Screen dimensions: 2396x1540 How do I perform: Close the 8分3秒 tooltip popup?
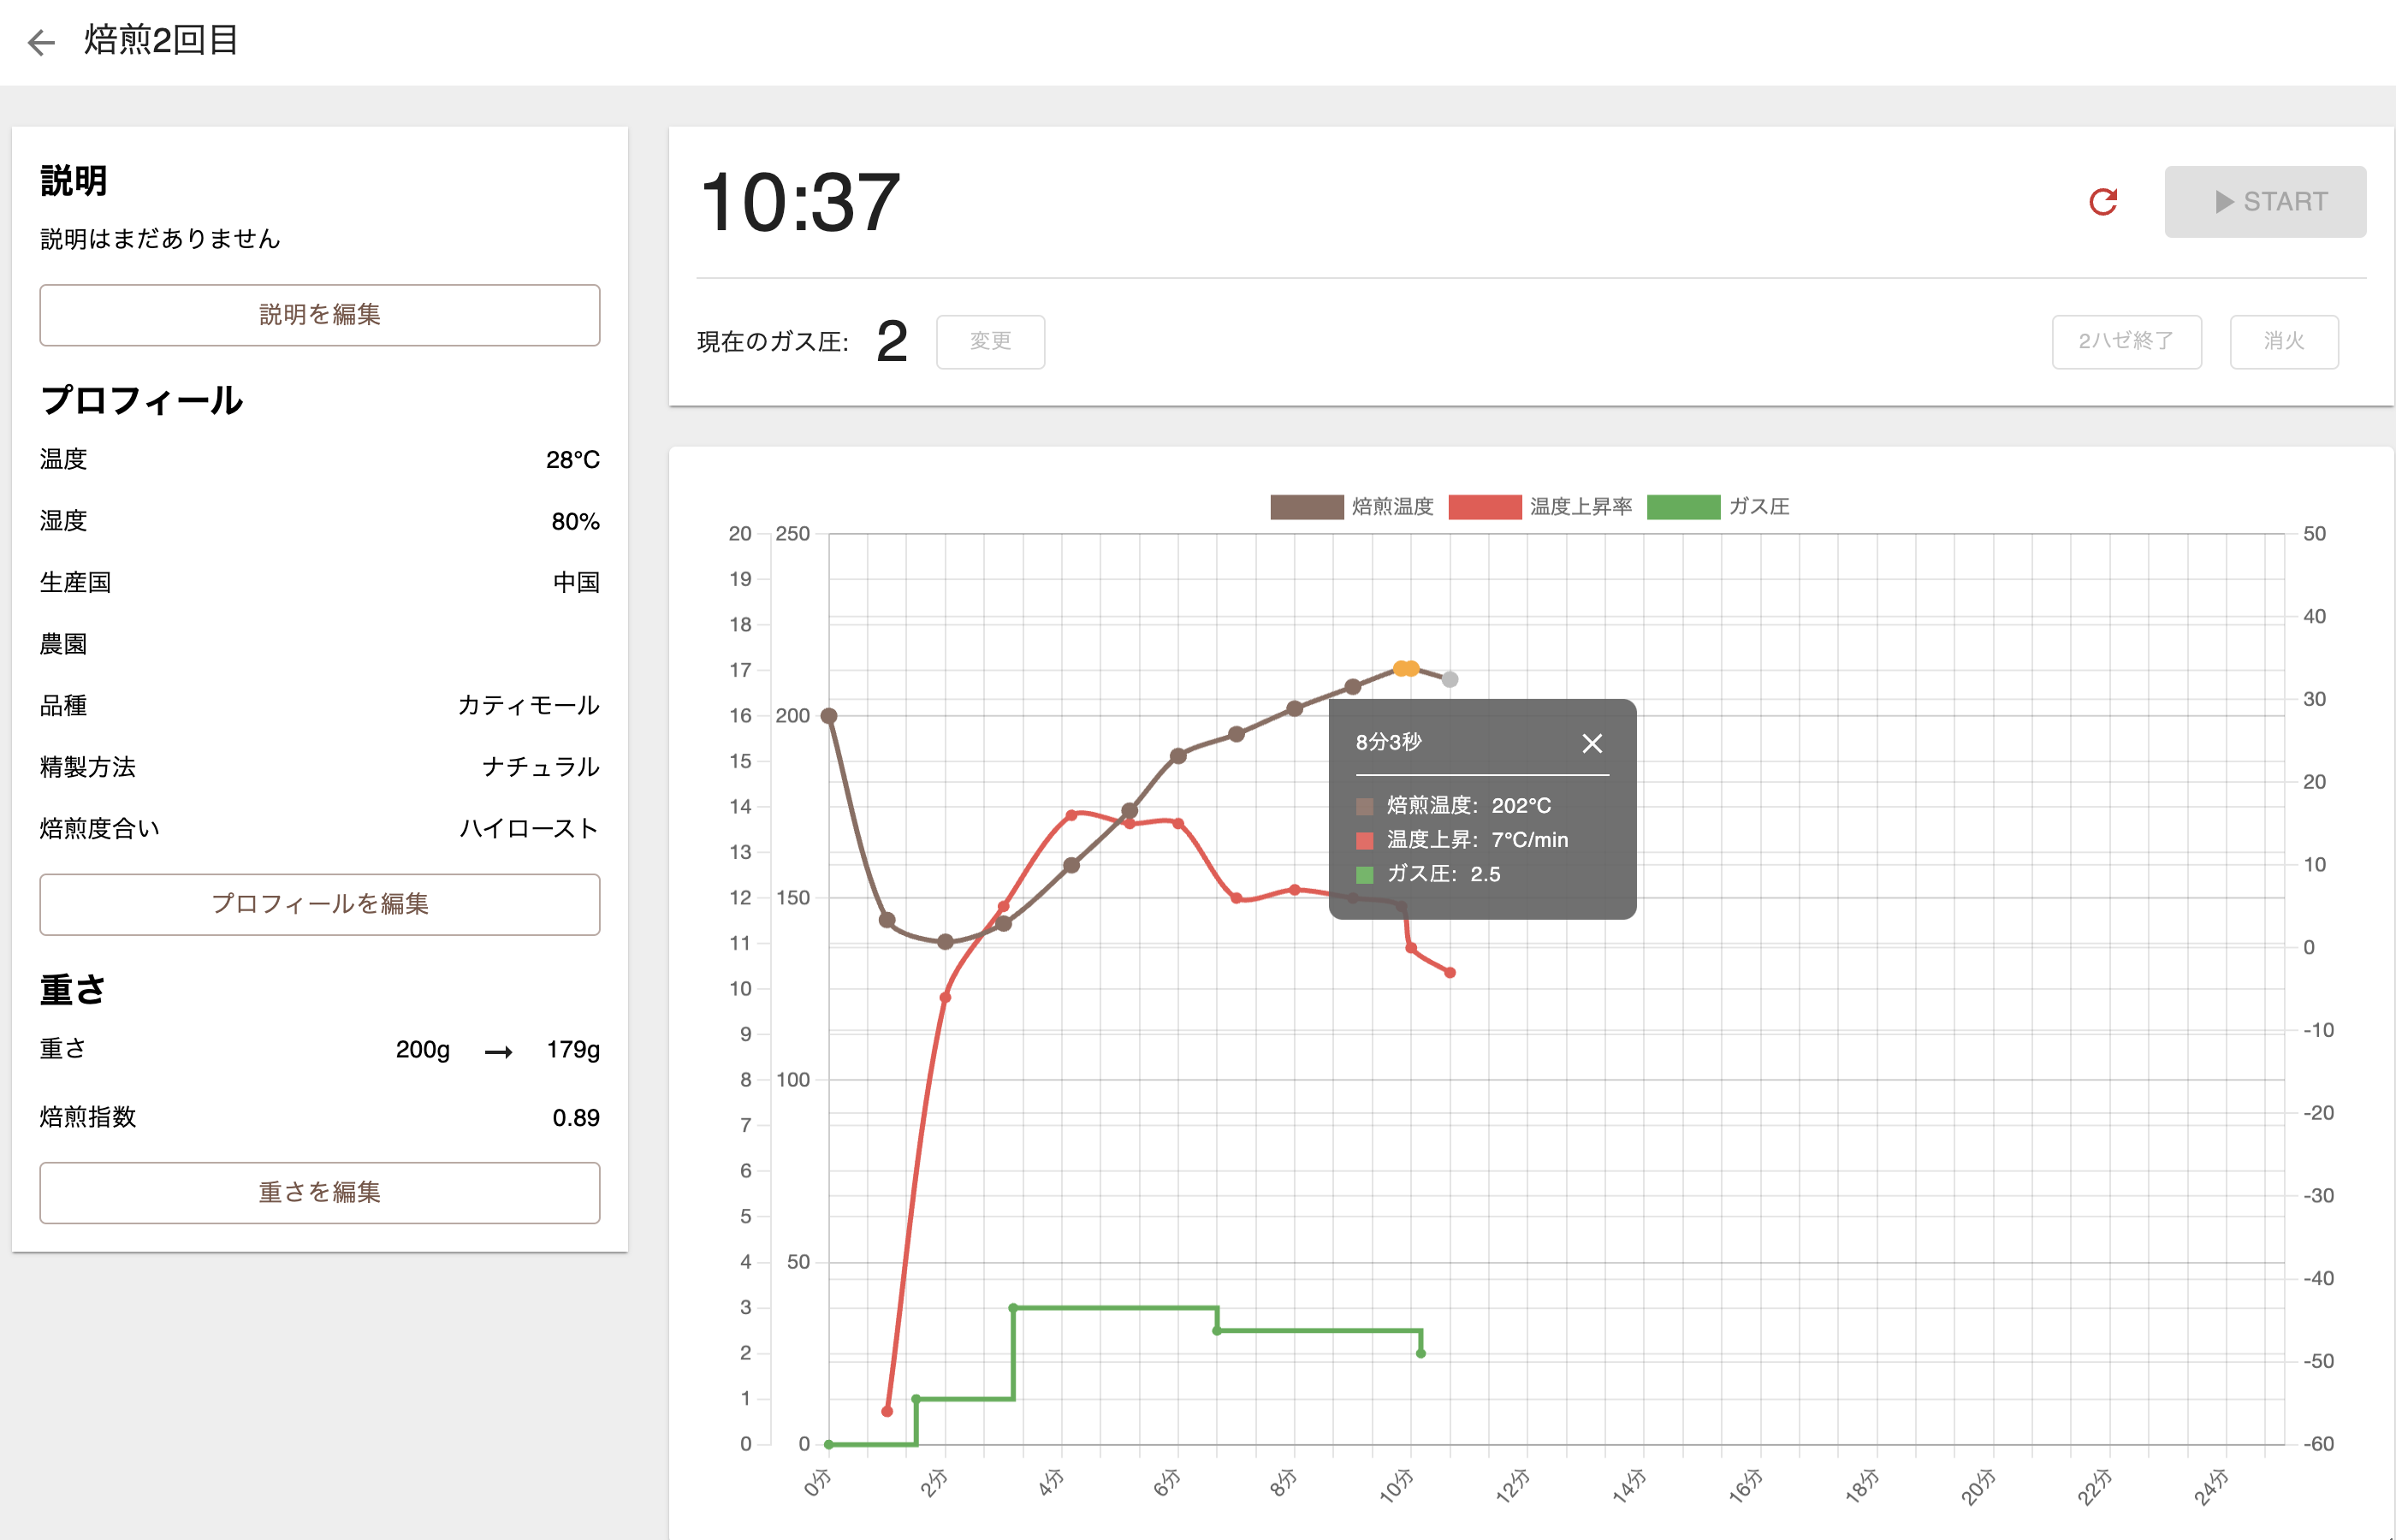1592,743
